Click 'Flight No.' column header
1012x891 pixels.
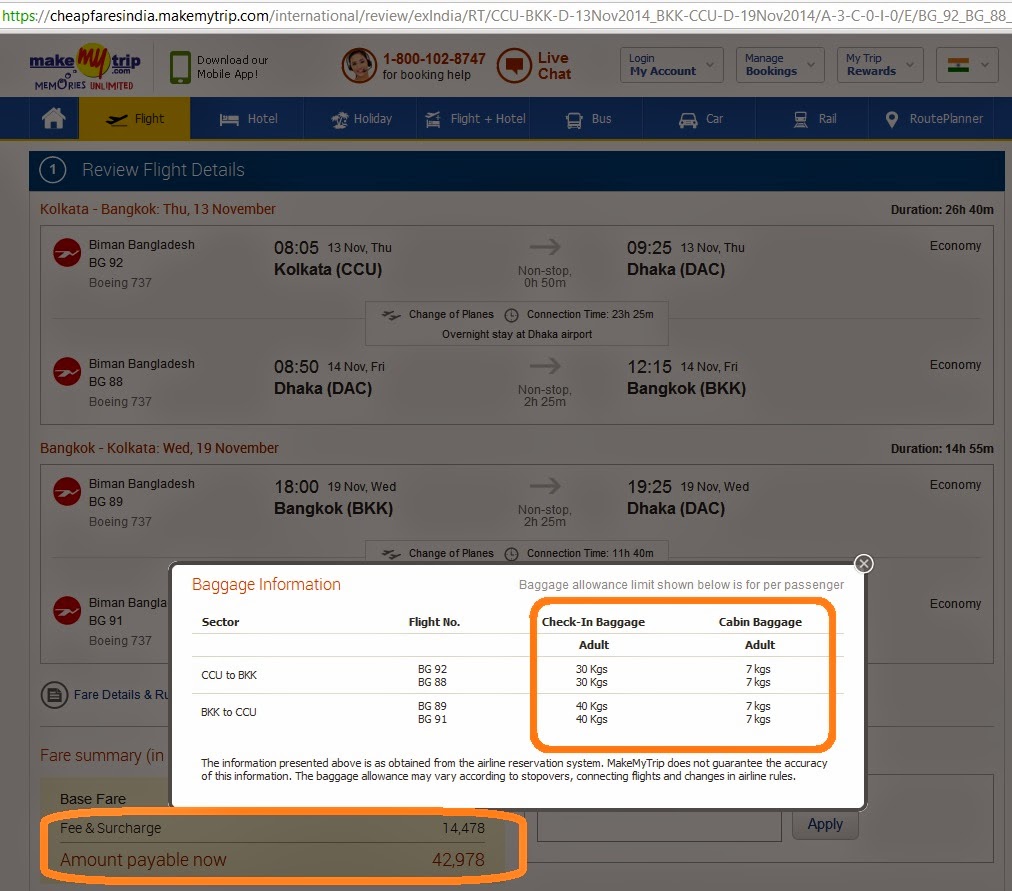pyautogui.click(x=434, y=622)
